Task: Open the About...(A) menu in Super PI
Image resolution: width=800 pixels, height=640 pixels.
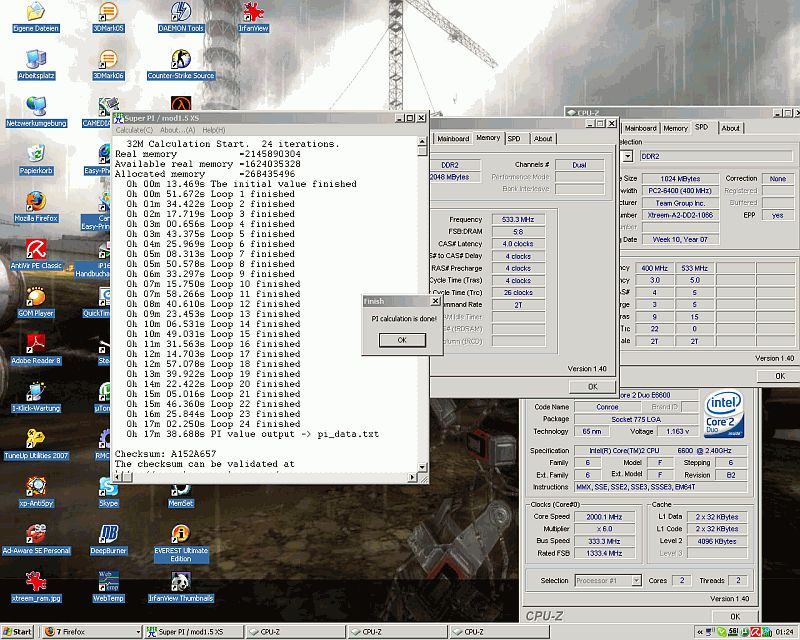Action: (x=177, y=130)
